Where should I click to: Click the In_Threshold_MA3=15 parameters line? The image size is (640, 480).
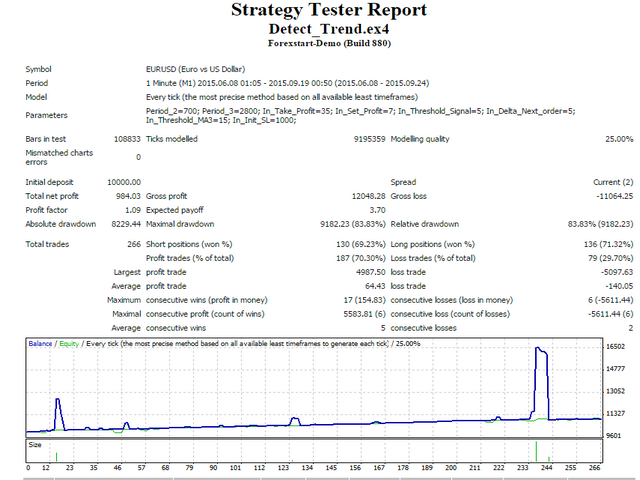click(x=221, y=120)
